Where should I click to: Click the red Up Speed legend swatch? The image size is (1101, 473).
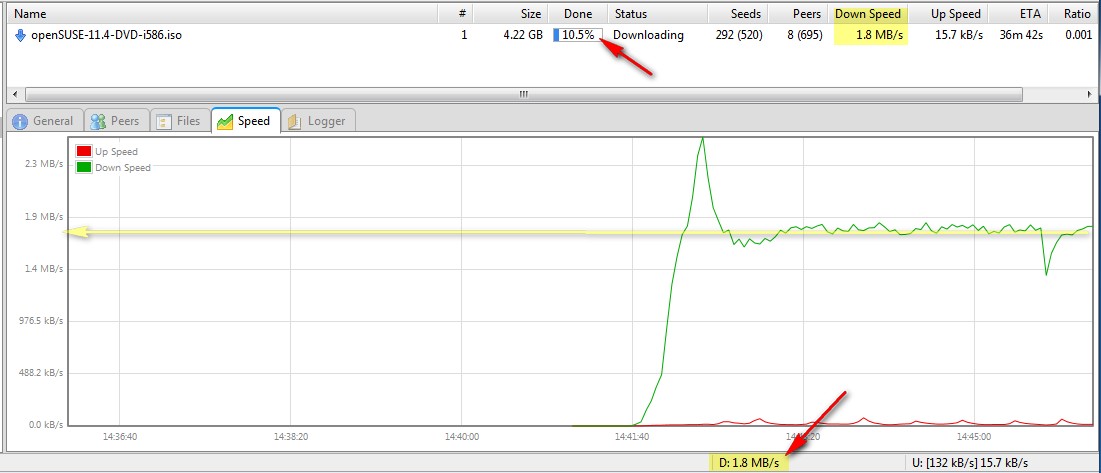[x=84, y=151]
